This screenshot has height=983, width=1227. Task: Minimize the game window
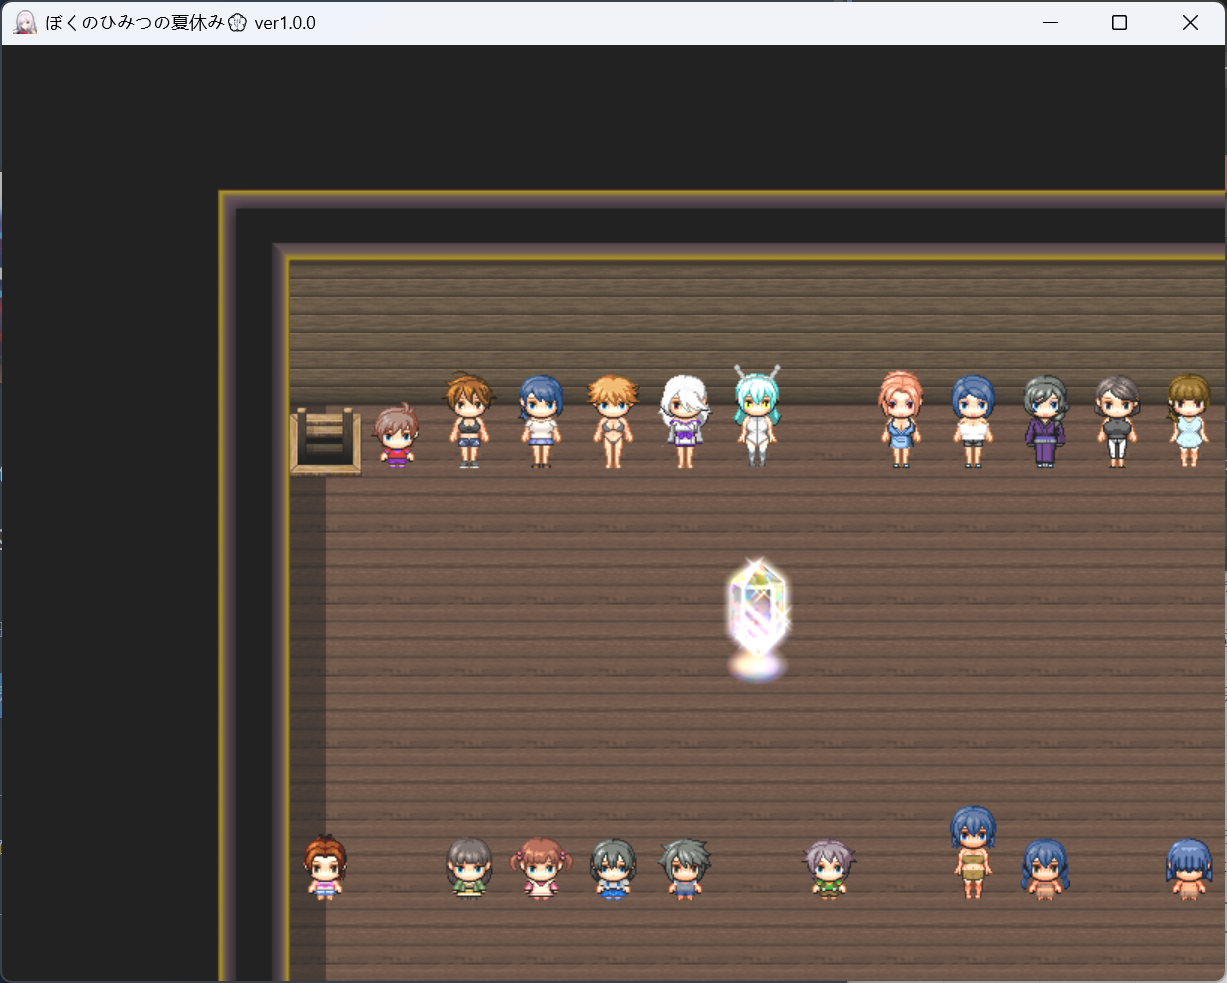click(x=1050, y=22)
